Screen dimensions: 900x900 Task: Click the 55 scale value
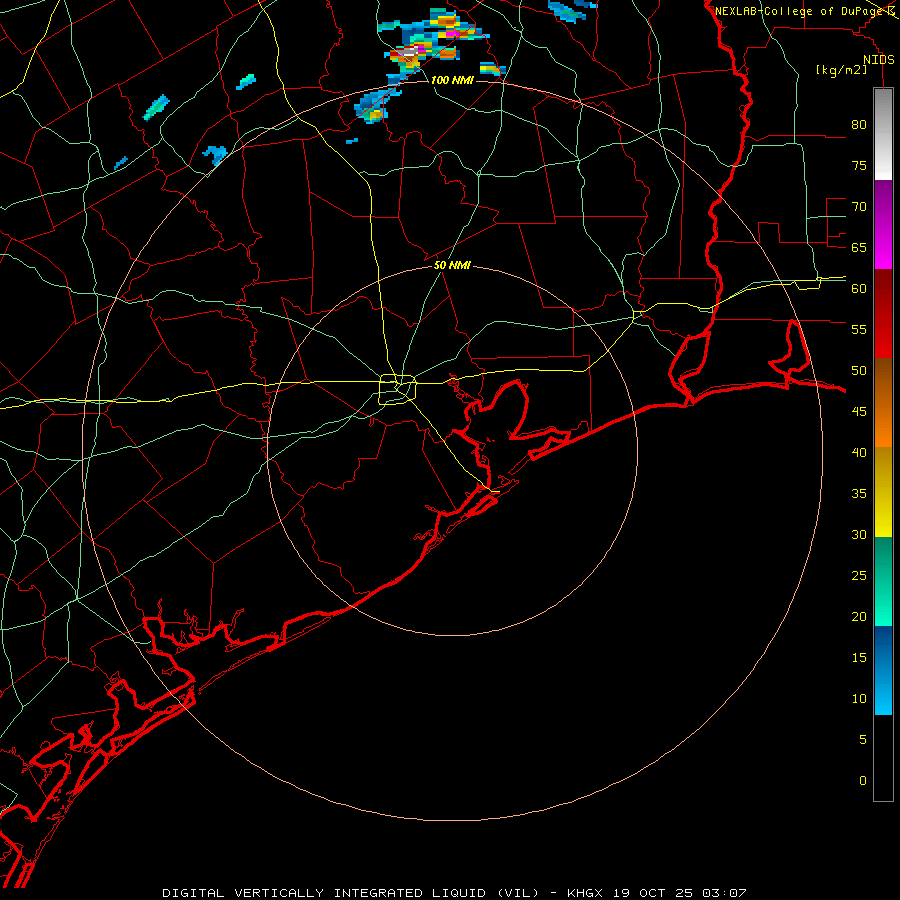859,329
